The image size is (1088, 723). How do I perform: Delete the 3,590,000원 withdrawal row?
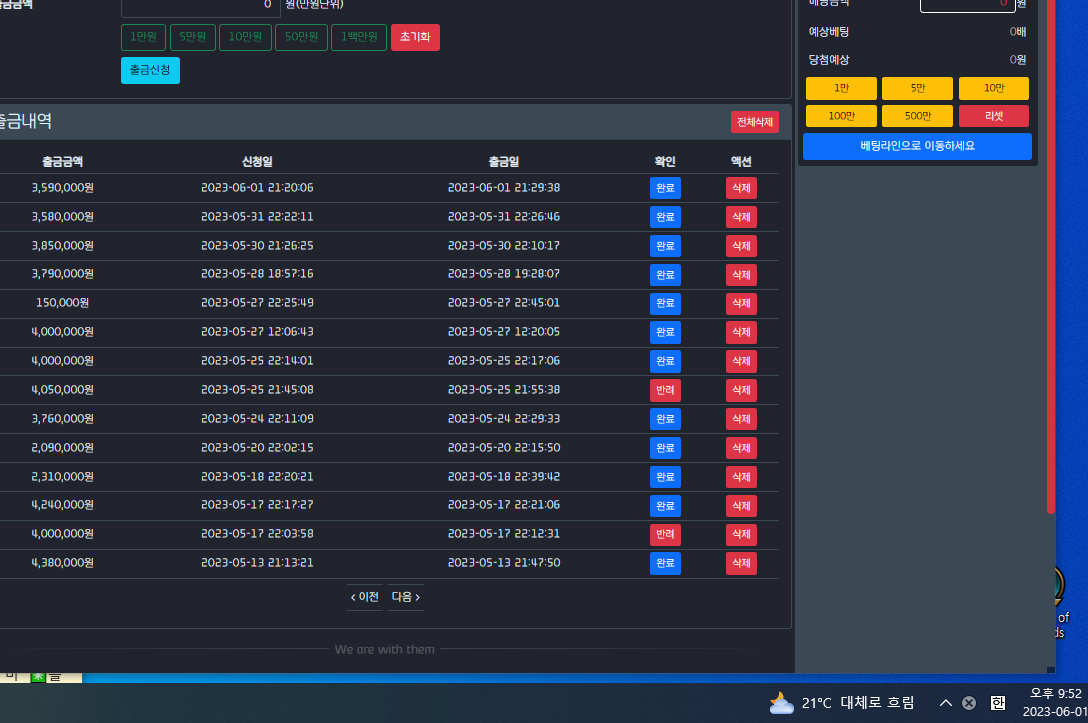pyautogui.click(x=741, y=188)
